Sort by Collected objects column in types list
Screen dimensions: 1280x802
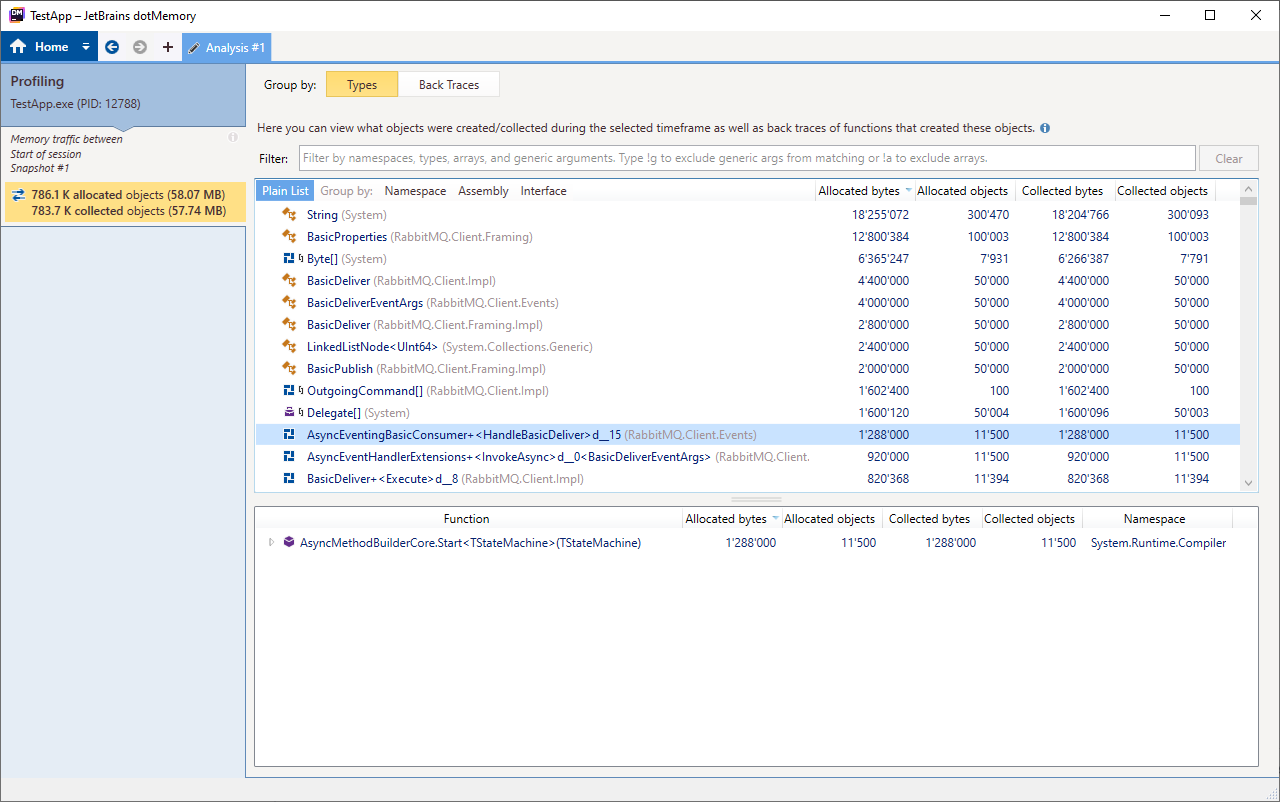point(1162,191)
